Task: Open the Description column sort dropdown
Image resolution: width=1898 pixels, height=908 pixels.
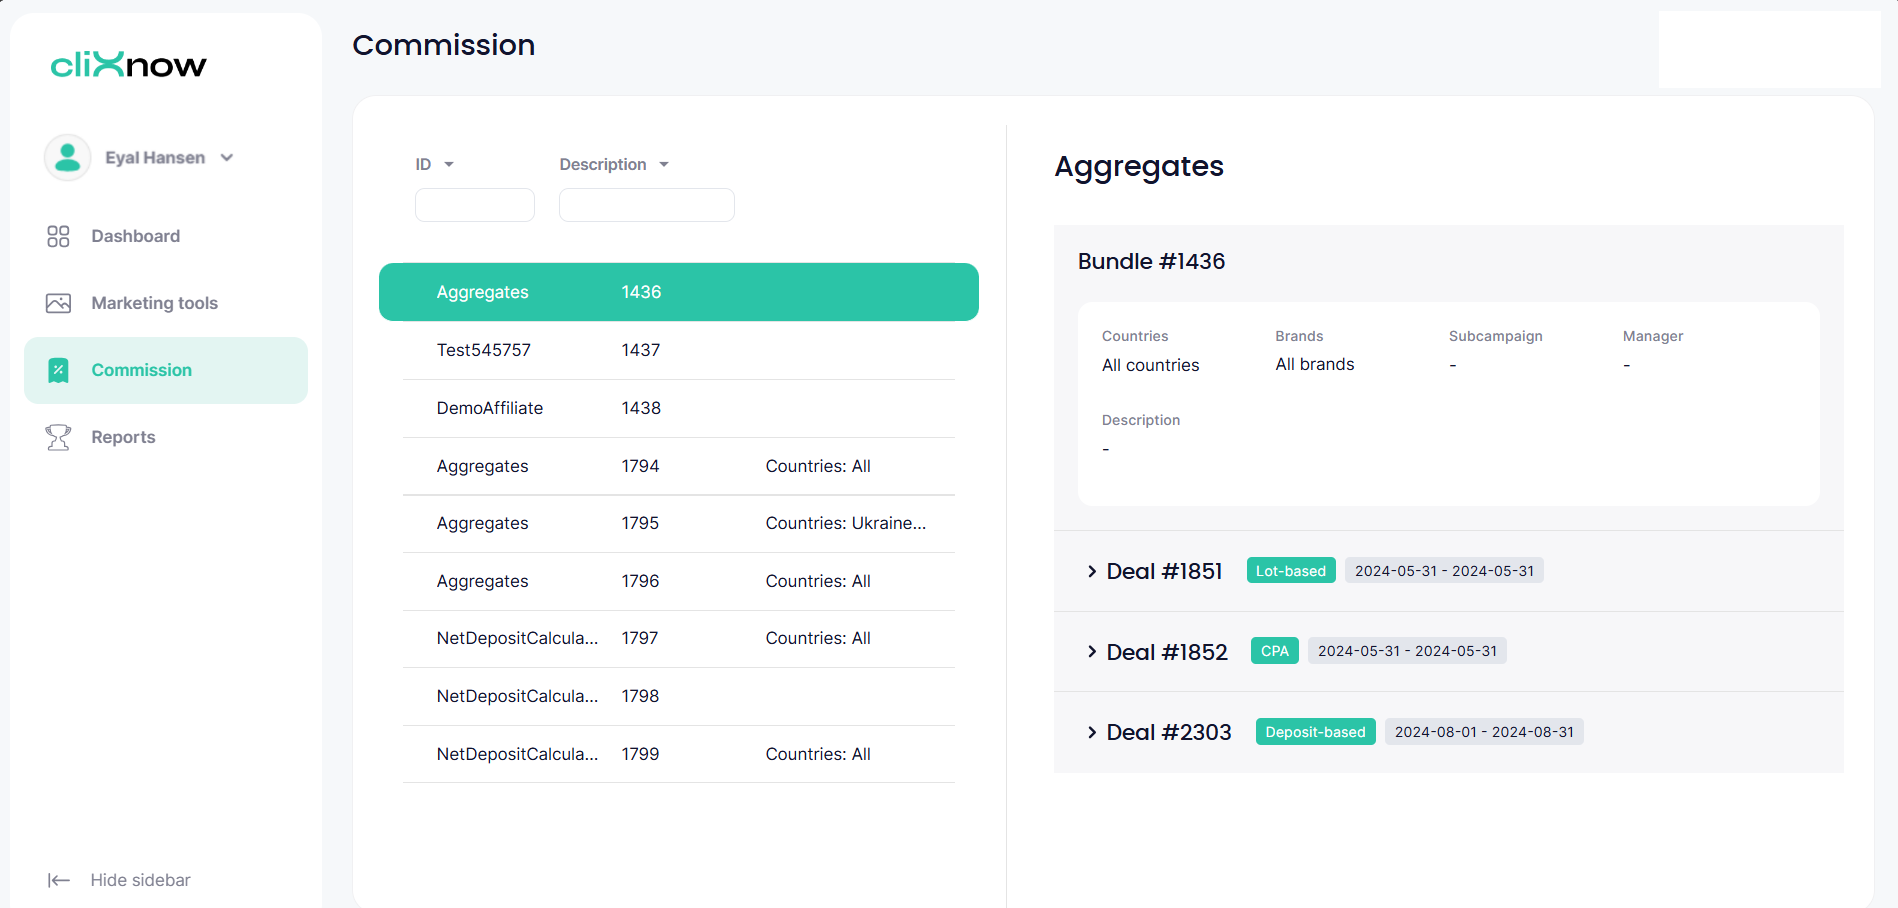Action: (664, 164)
